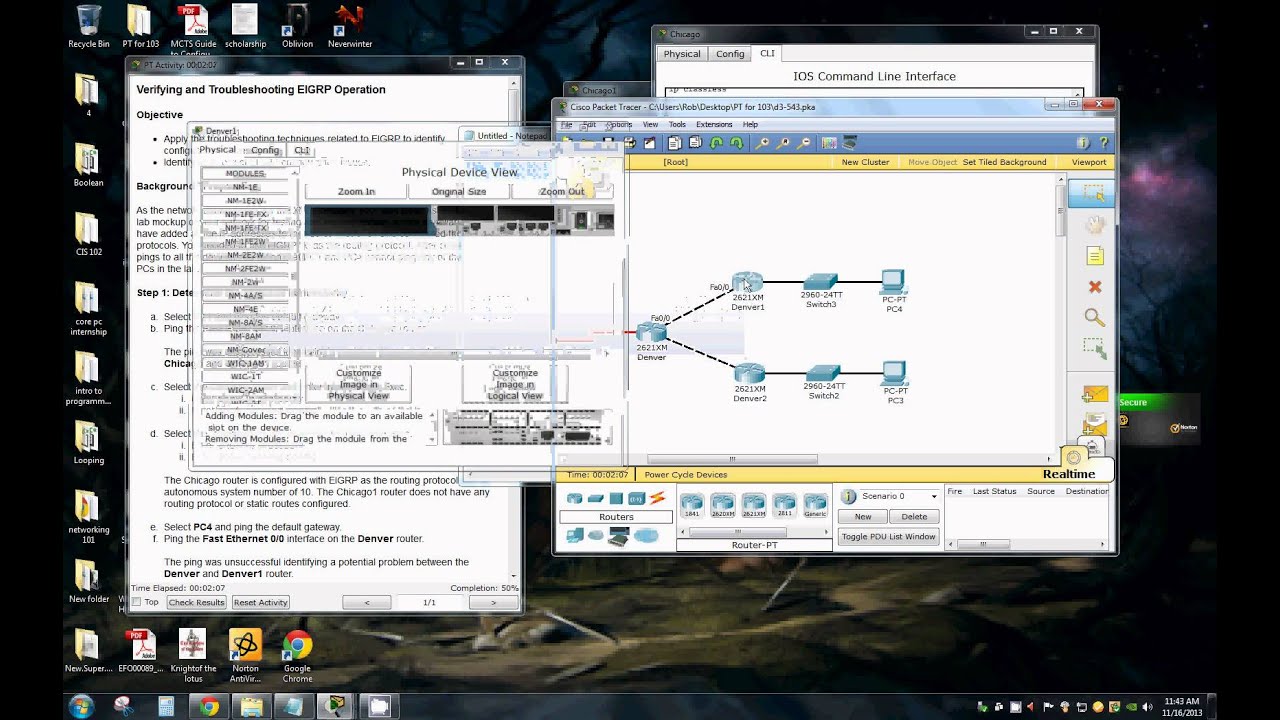Select the Hubs device category icon
Viewport: 1280px width, 720px height.
tap(616, 498)
